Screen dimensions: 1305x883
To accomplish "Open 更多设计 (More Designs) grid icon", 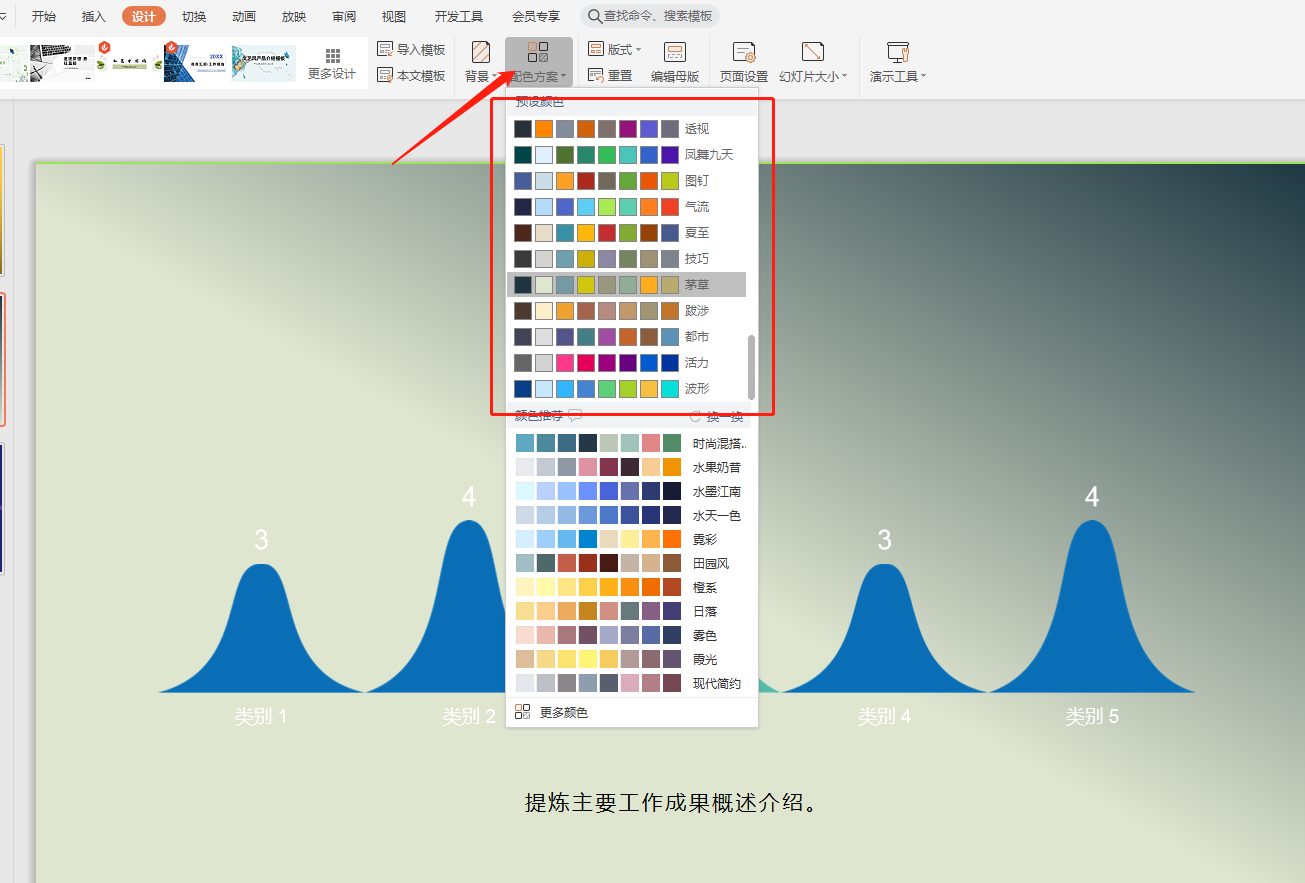I will tap(332, 56).
